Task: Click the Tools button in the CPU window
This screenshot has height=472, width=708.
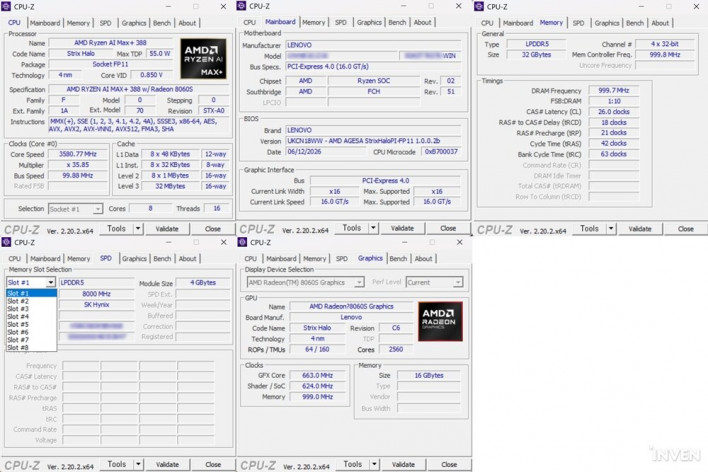Action: coord(116,229)
